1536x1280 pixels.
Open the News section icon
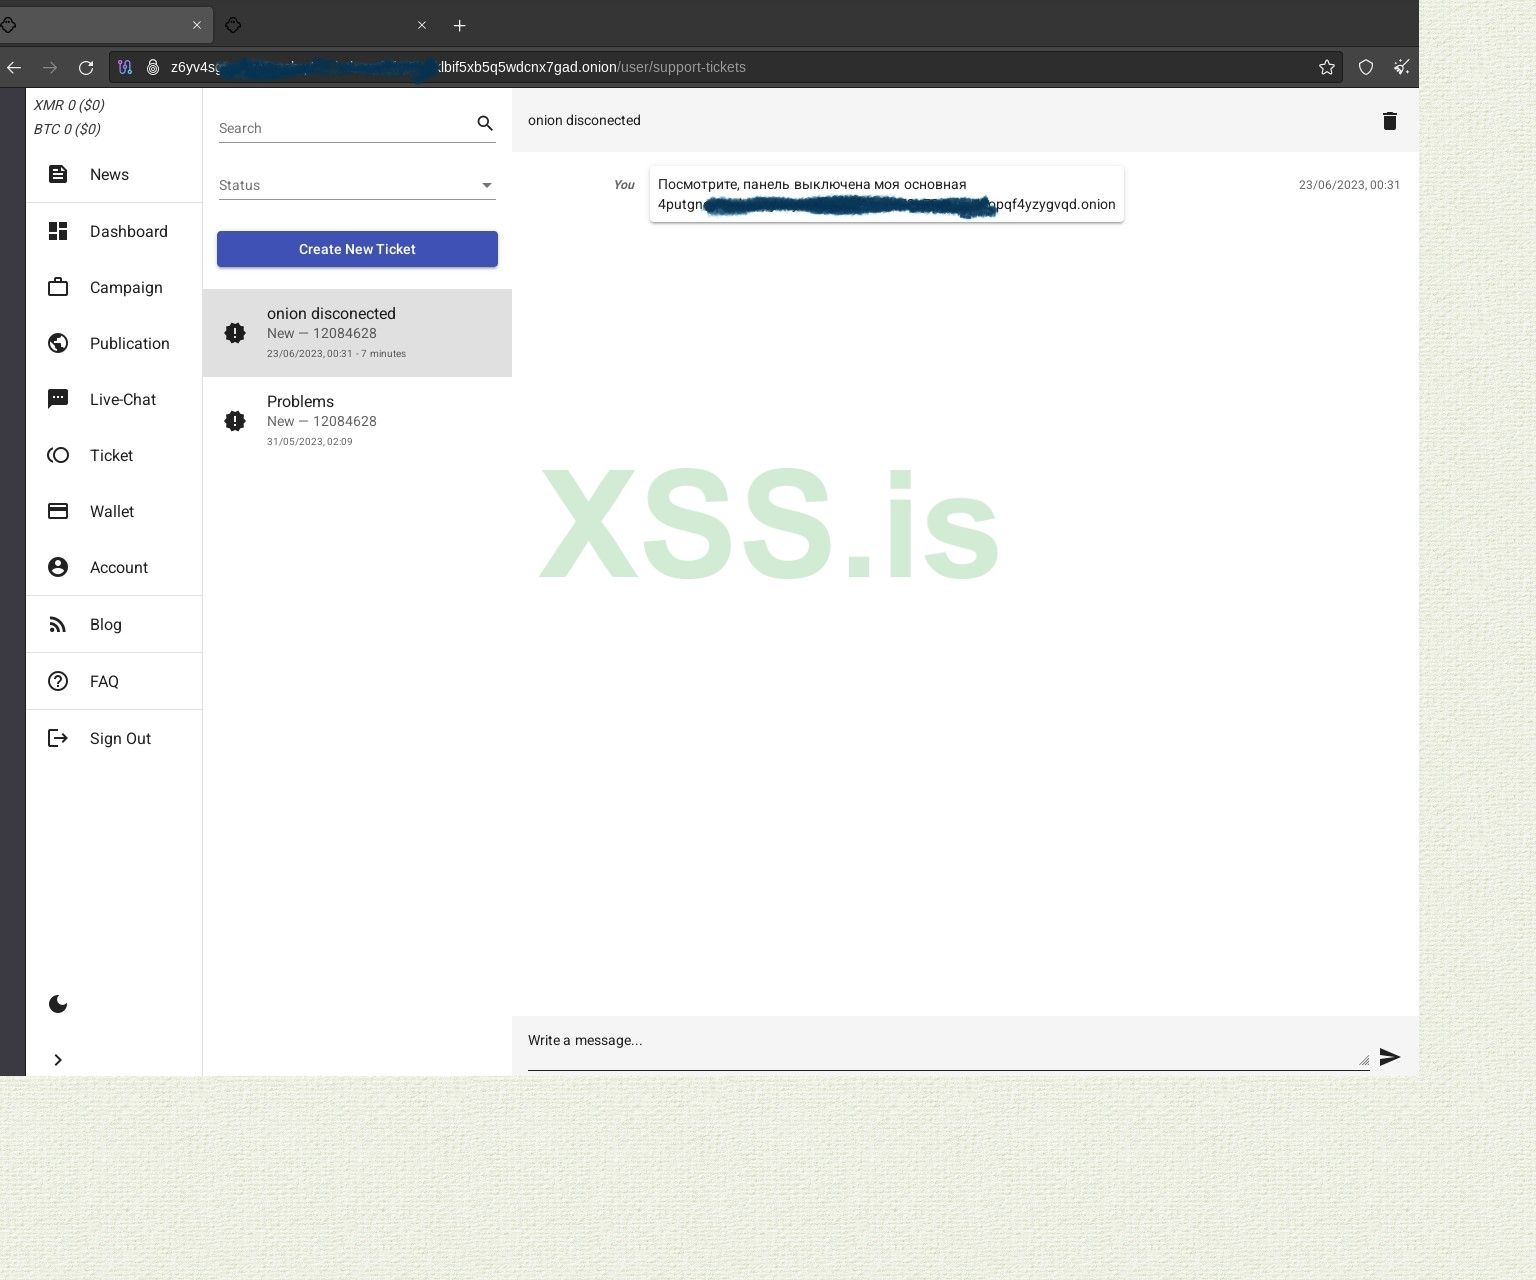pyautogui.click(x=58, y=174)
